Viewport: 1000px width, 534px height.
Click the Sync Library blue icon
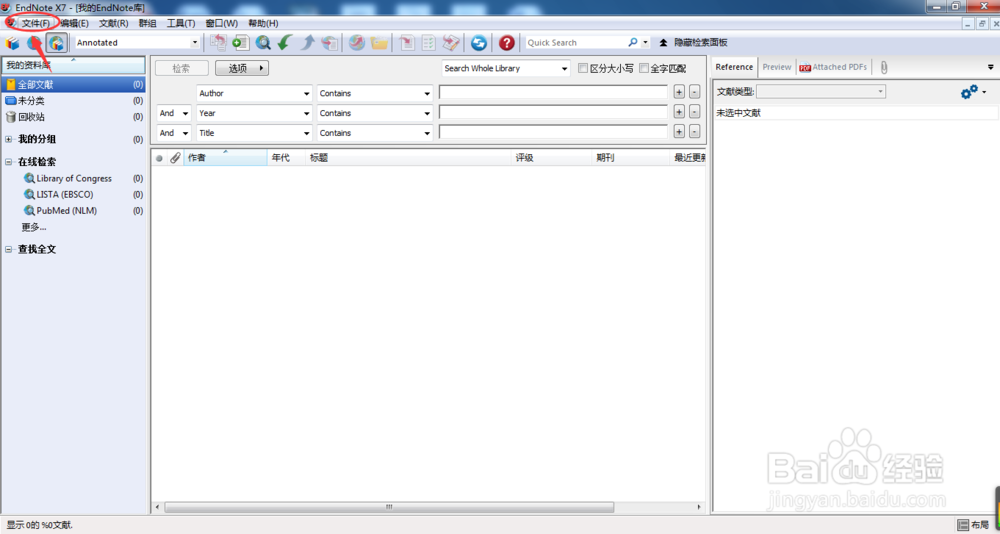click(479, 43)
